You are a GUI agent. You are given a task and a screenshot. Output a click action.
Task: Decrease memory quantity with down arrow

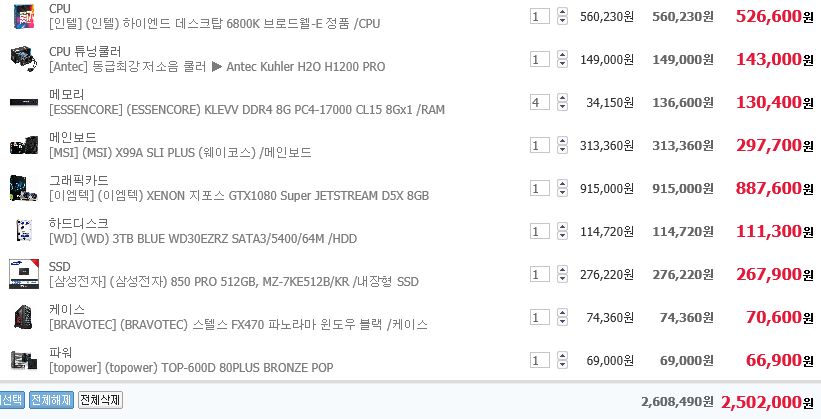[x=561, y=107]
